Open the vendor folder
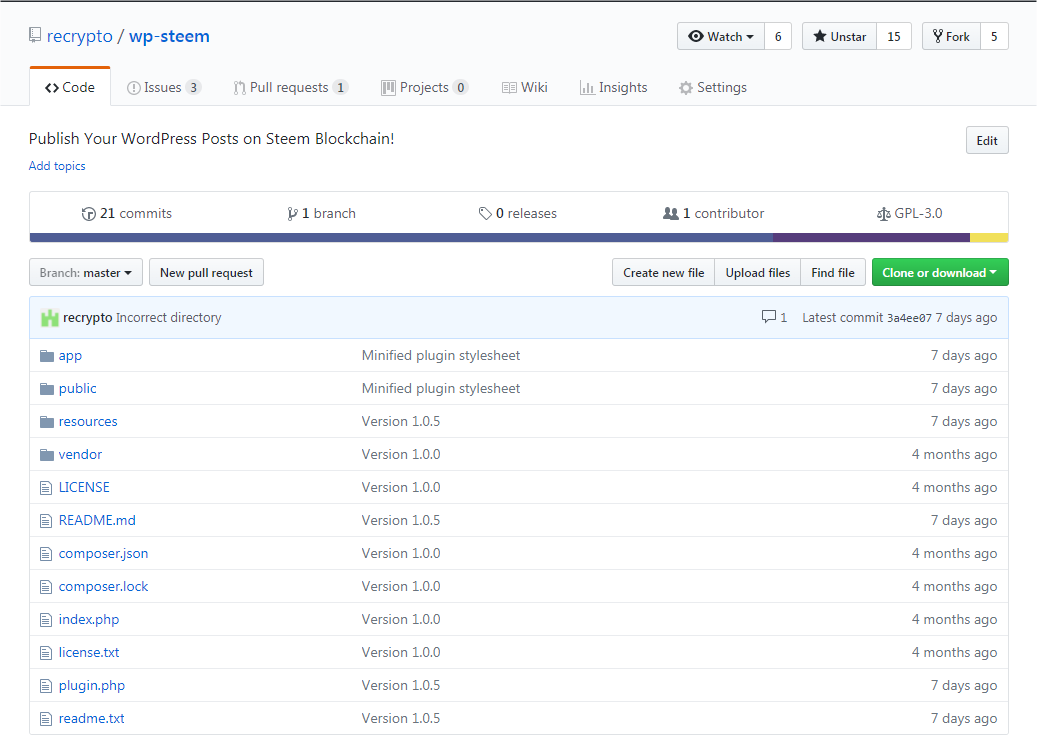Viewport: 1037px width, 745px height. click(x=80, y=455)
